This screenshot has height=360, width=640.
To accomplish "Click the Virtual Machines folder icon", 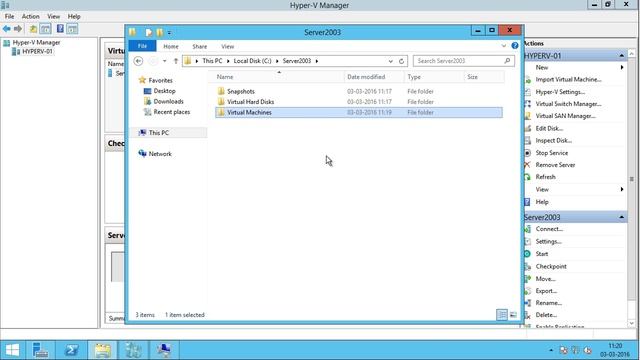I will coord(221,112).
